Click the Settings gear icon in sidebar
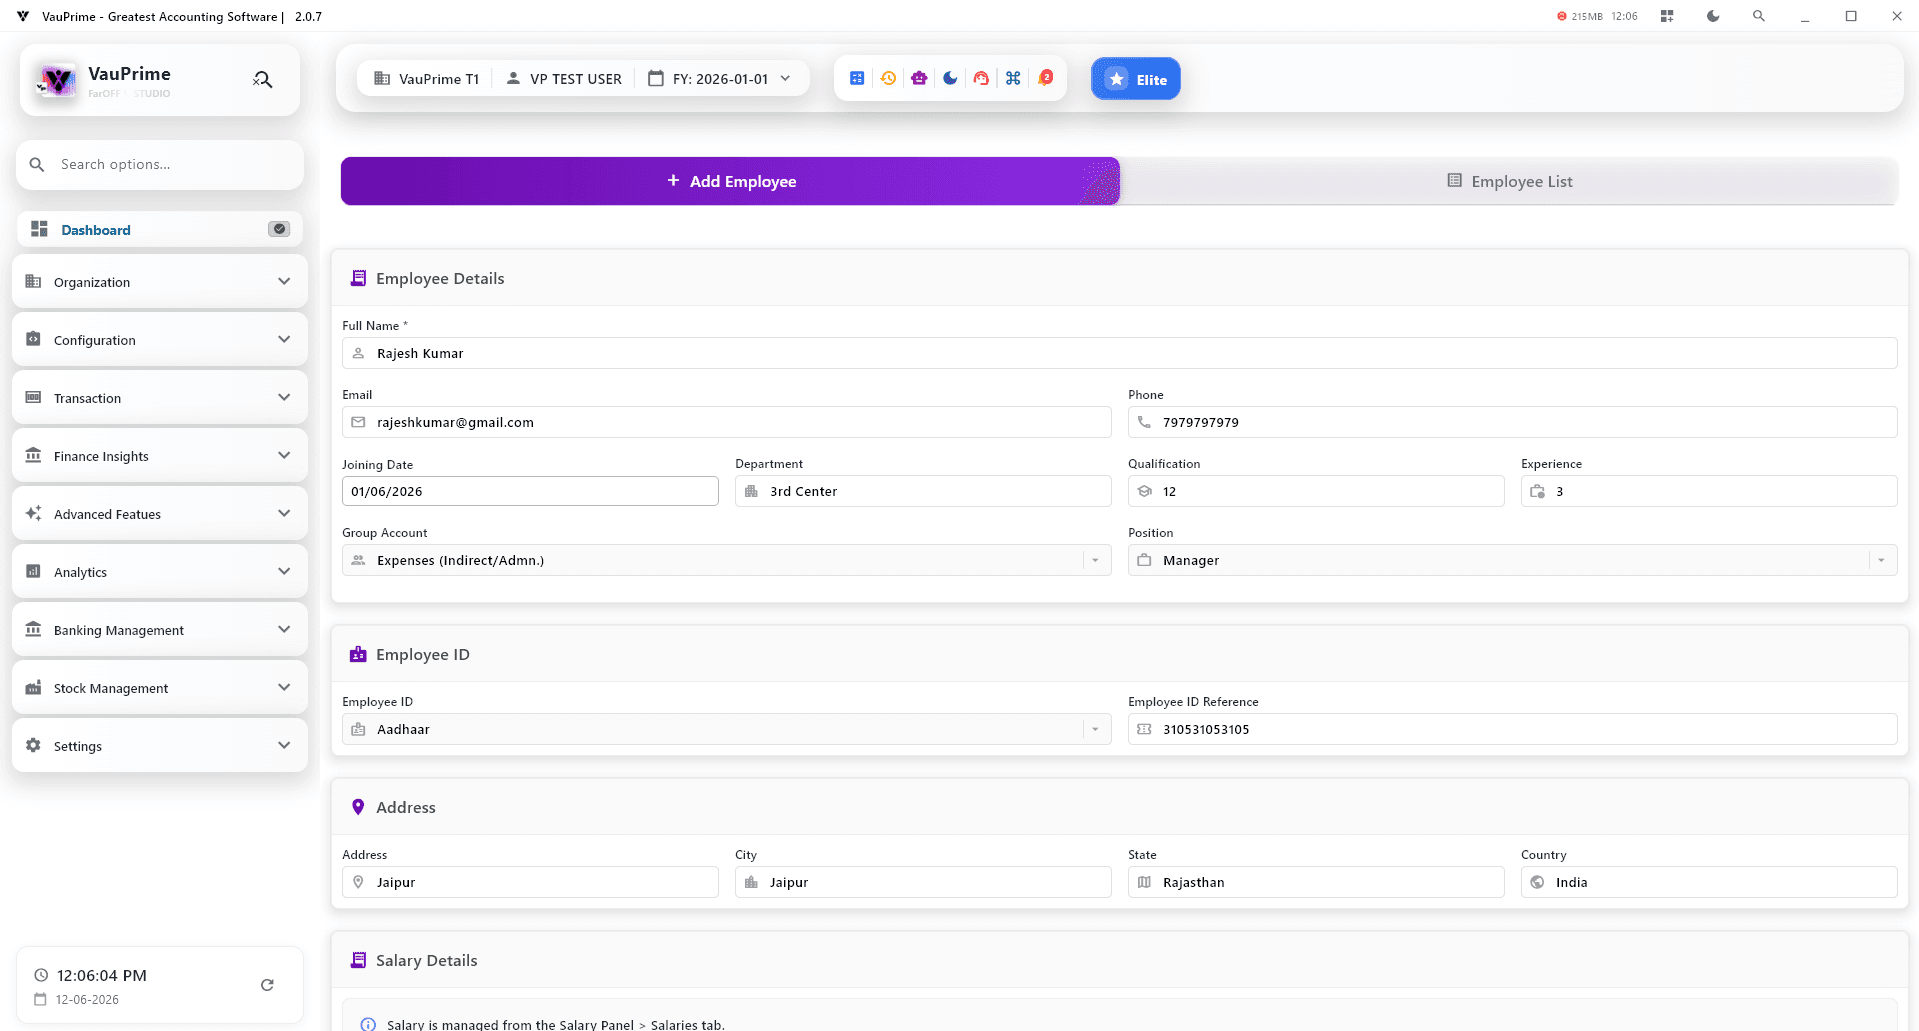 (33, 745)
